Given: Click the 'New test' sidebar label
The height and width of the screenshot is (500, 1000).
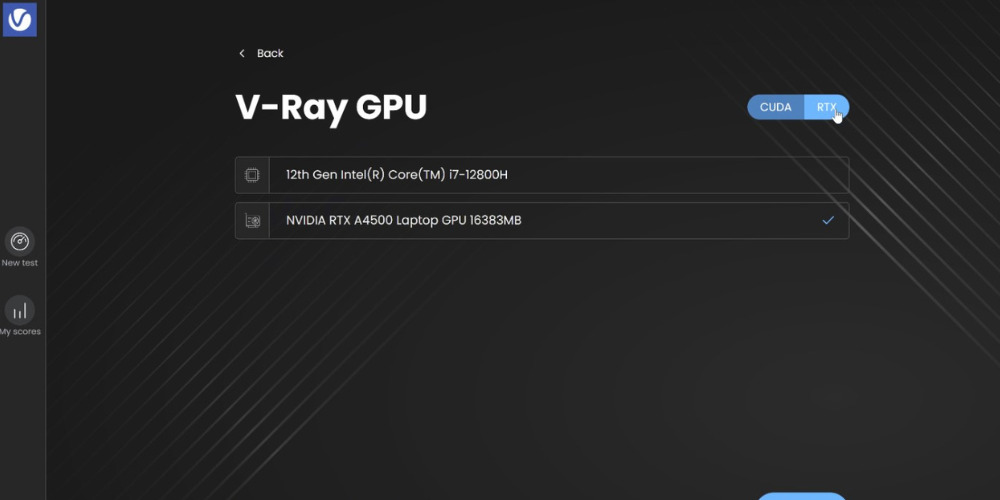Looking at the screenshot, I should point(20,263).
